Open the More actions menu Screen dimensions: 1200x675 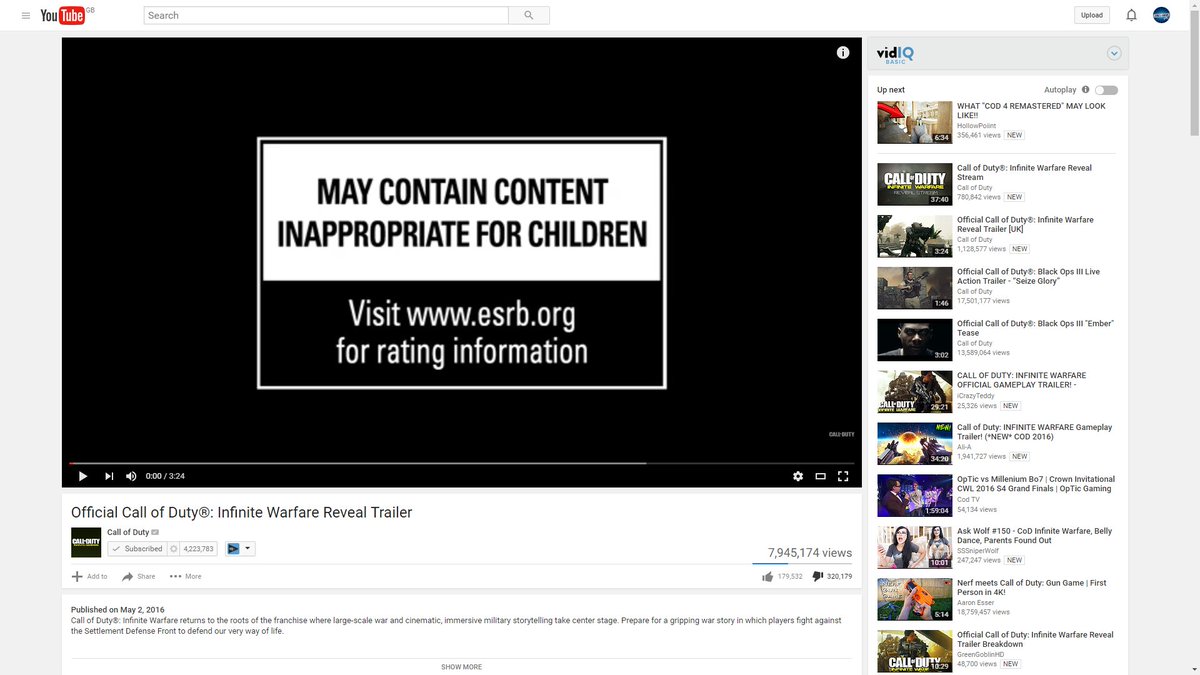pyautogui.click(x=185, y=576)
